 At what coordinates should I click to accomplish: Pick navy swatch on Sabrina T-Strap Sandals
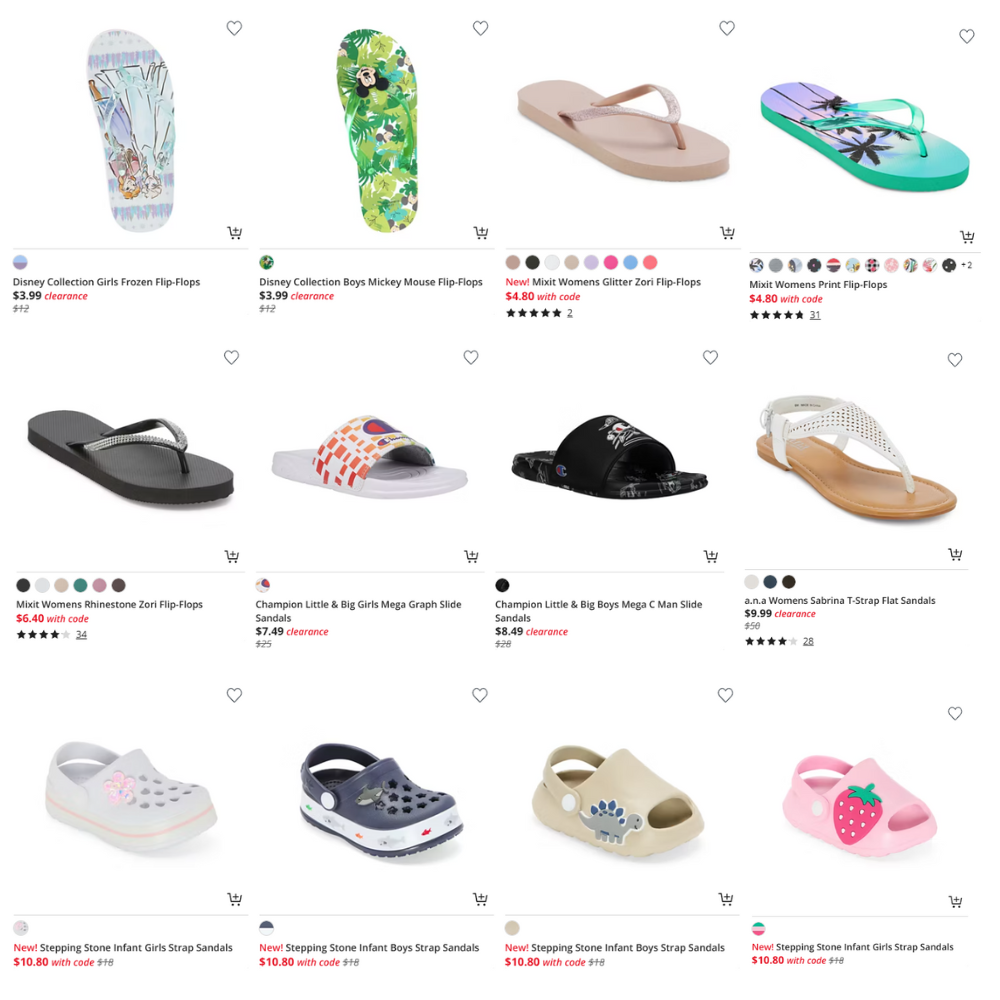tap(770, 582)
